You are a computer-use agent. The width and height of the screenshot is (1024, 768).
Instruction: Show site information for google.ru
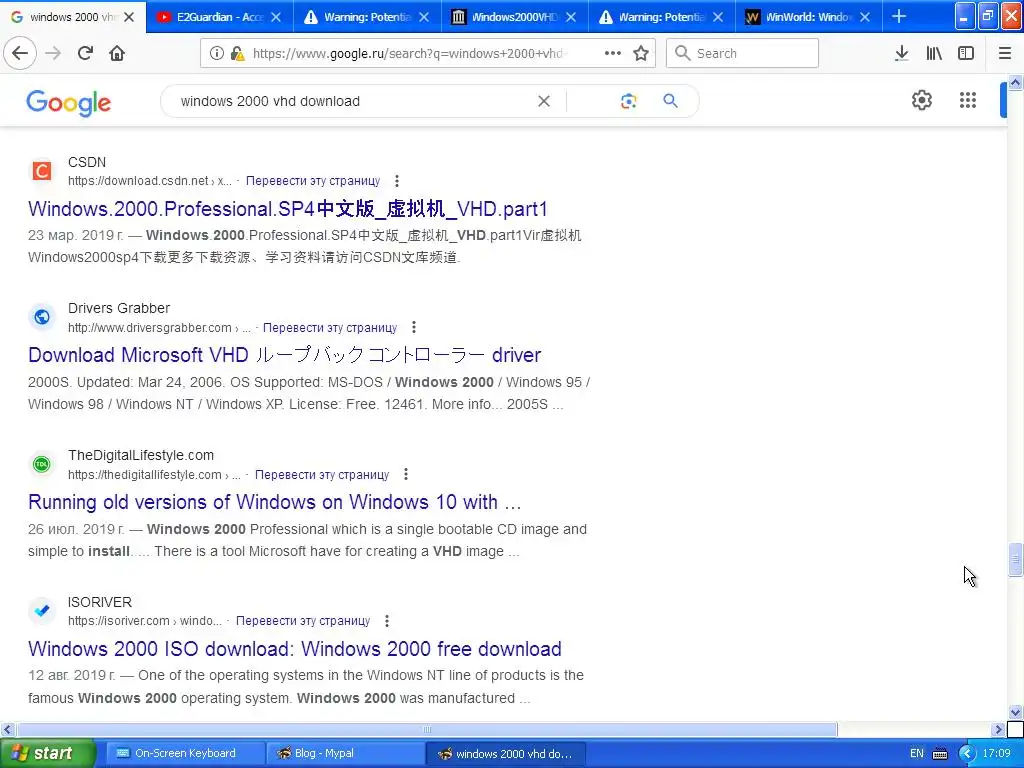[x=216, y=54]
